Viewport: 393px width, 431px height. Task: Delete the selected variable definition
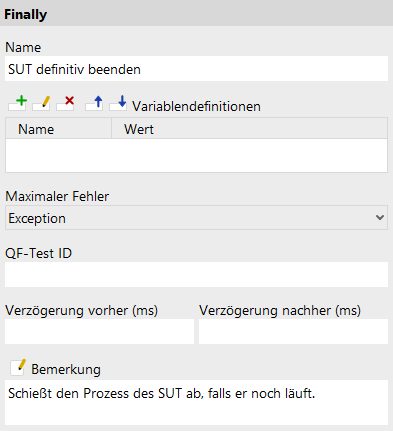(65, 103)
